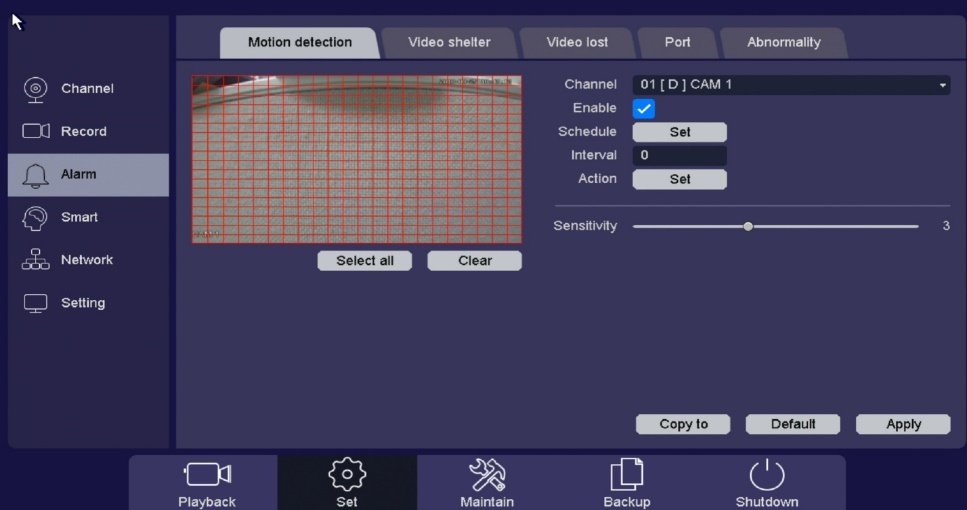Click the Network topology icon

[36, 260]
